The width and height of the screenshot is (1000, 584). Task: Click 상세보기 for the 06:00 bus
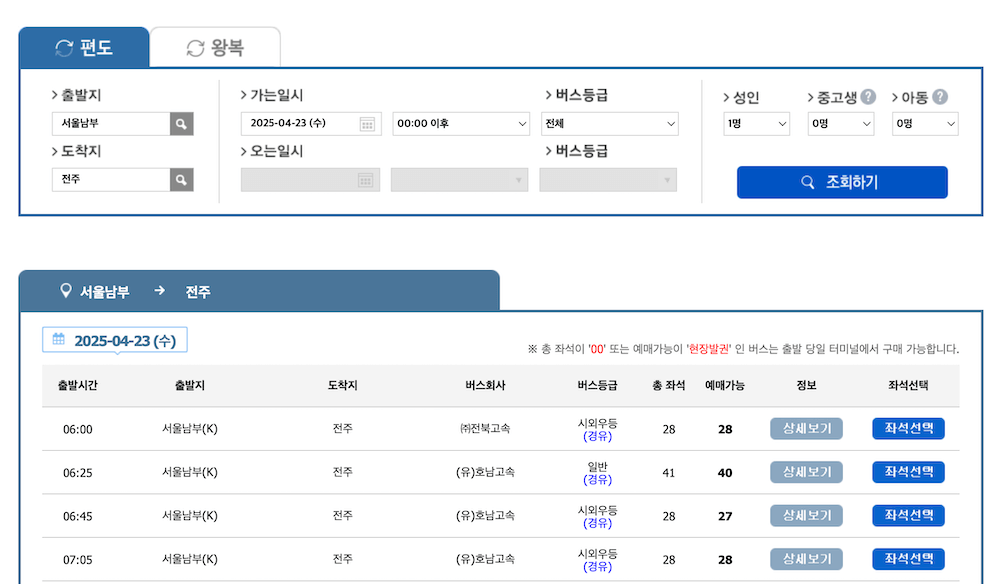tap(807, 428)
